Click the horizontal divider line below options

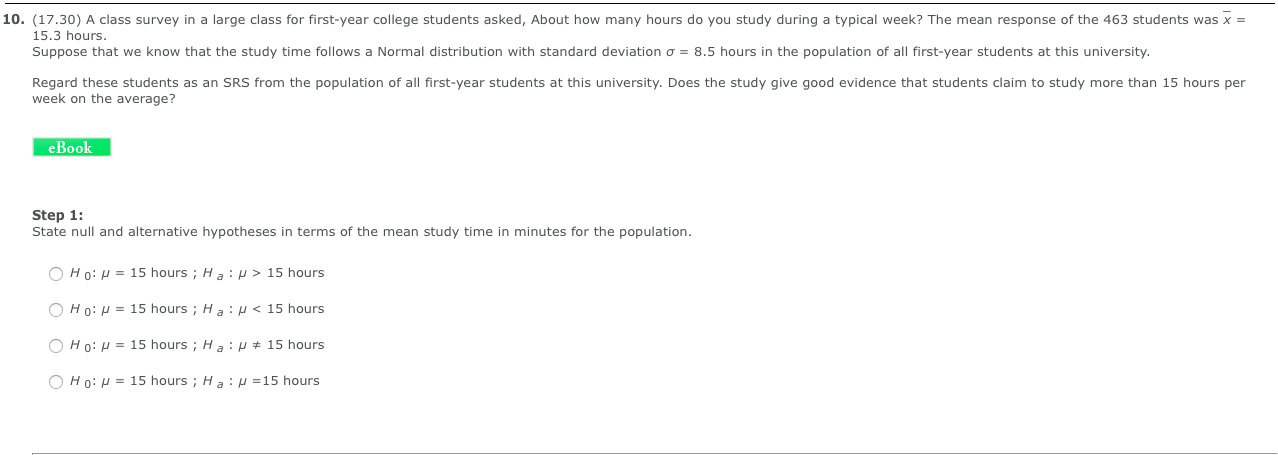(x=655, y=453)
